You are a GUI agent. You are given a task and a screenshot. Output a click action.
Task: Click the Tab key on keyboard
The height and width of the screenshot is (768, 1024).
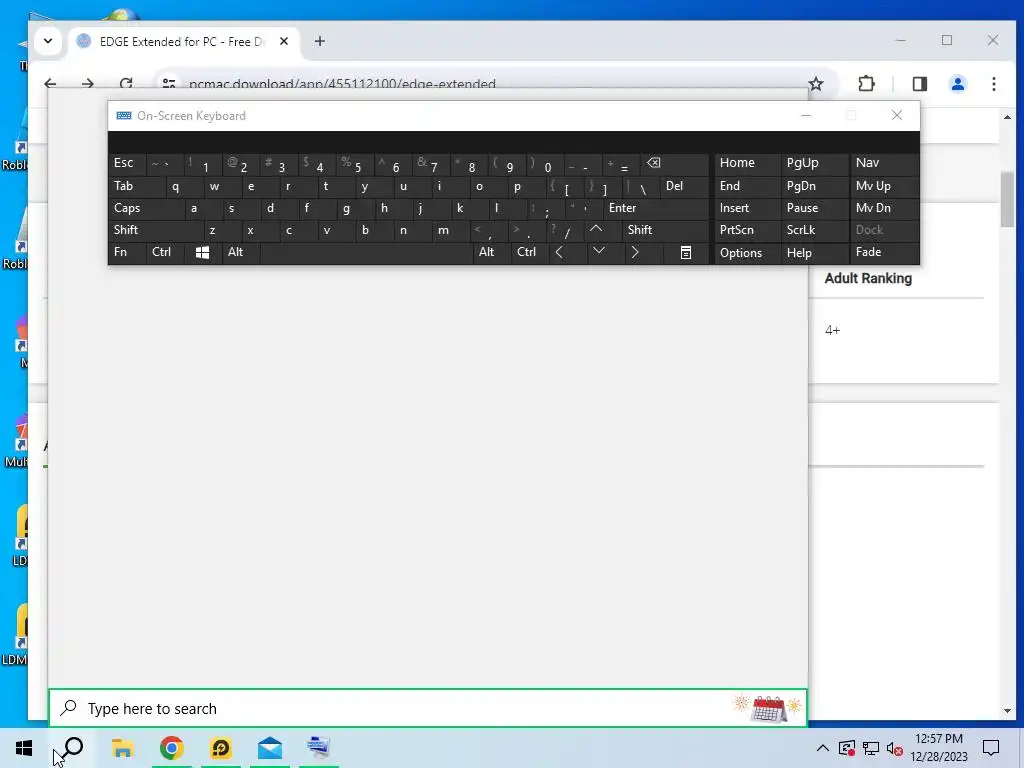(136, 186)
